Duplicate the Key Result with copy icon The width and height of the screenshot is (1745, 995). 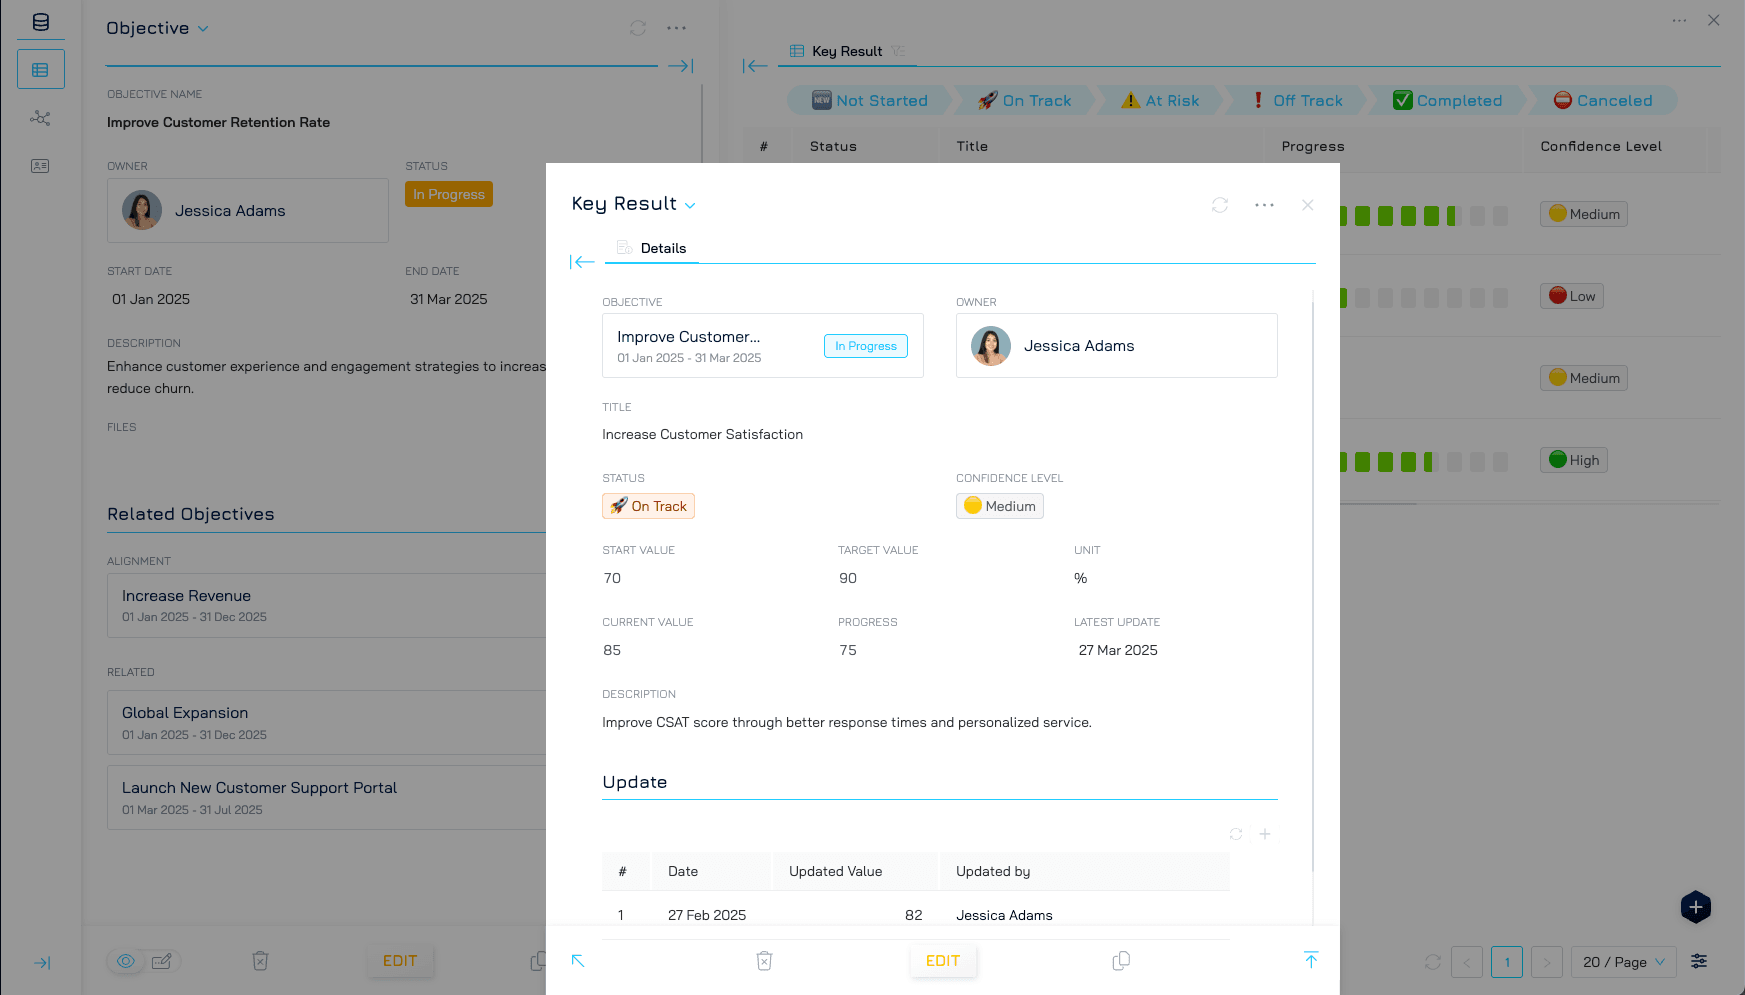(x=1121, y=961)
